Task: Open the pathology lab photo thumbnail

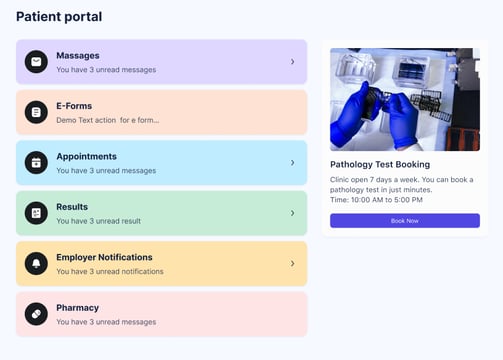Action: pyautogui.click(x=405, y=99)
